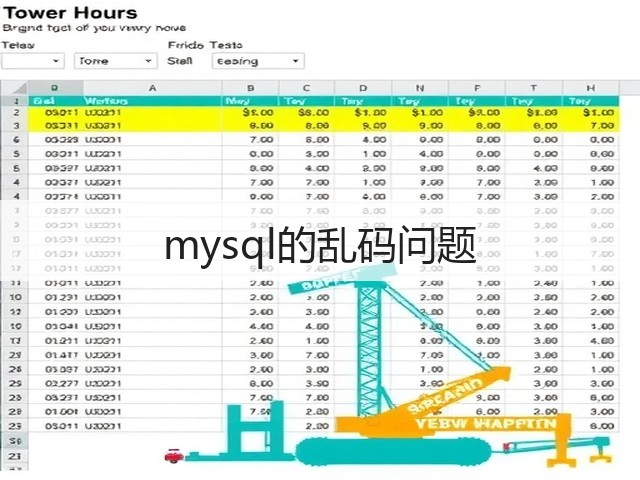Select column H header
Viewport: 640px width, 480px height.
point(591,88)
